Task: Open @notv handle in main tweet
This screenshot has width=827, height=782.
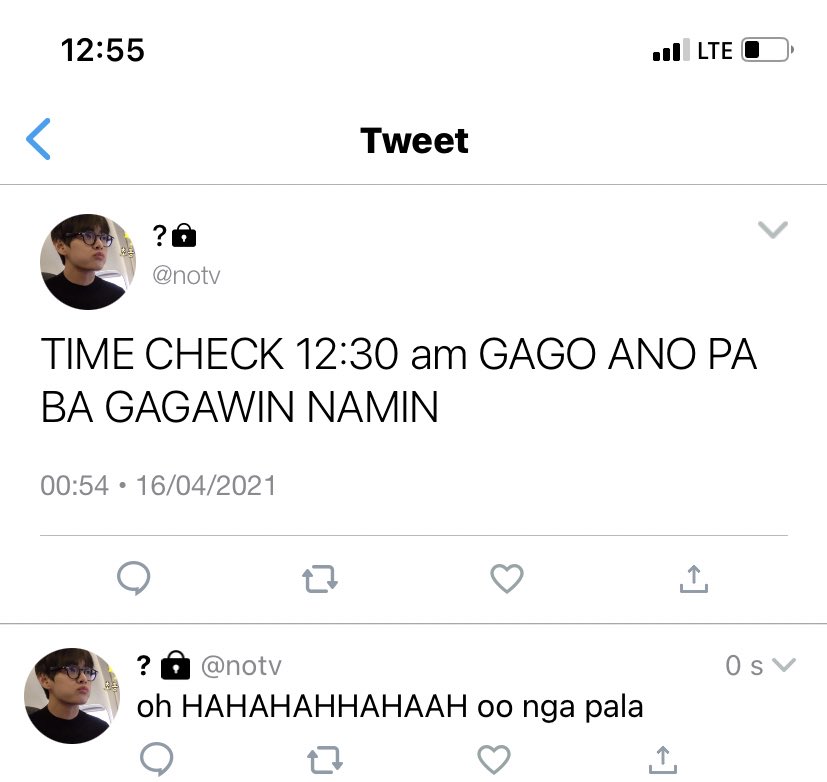Action: pyautogui.click(x=186, y=275)
